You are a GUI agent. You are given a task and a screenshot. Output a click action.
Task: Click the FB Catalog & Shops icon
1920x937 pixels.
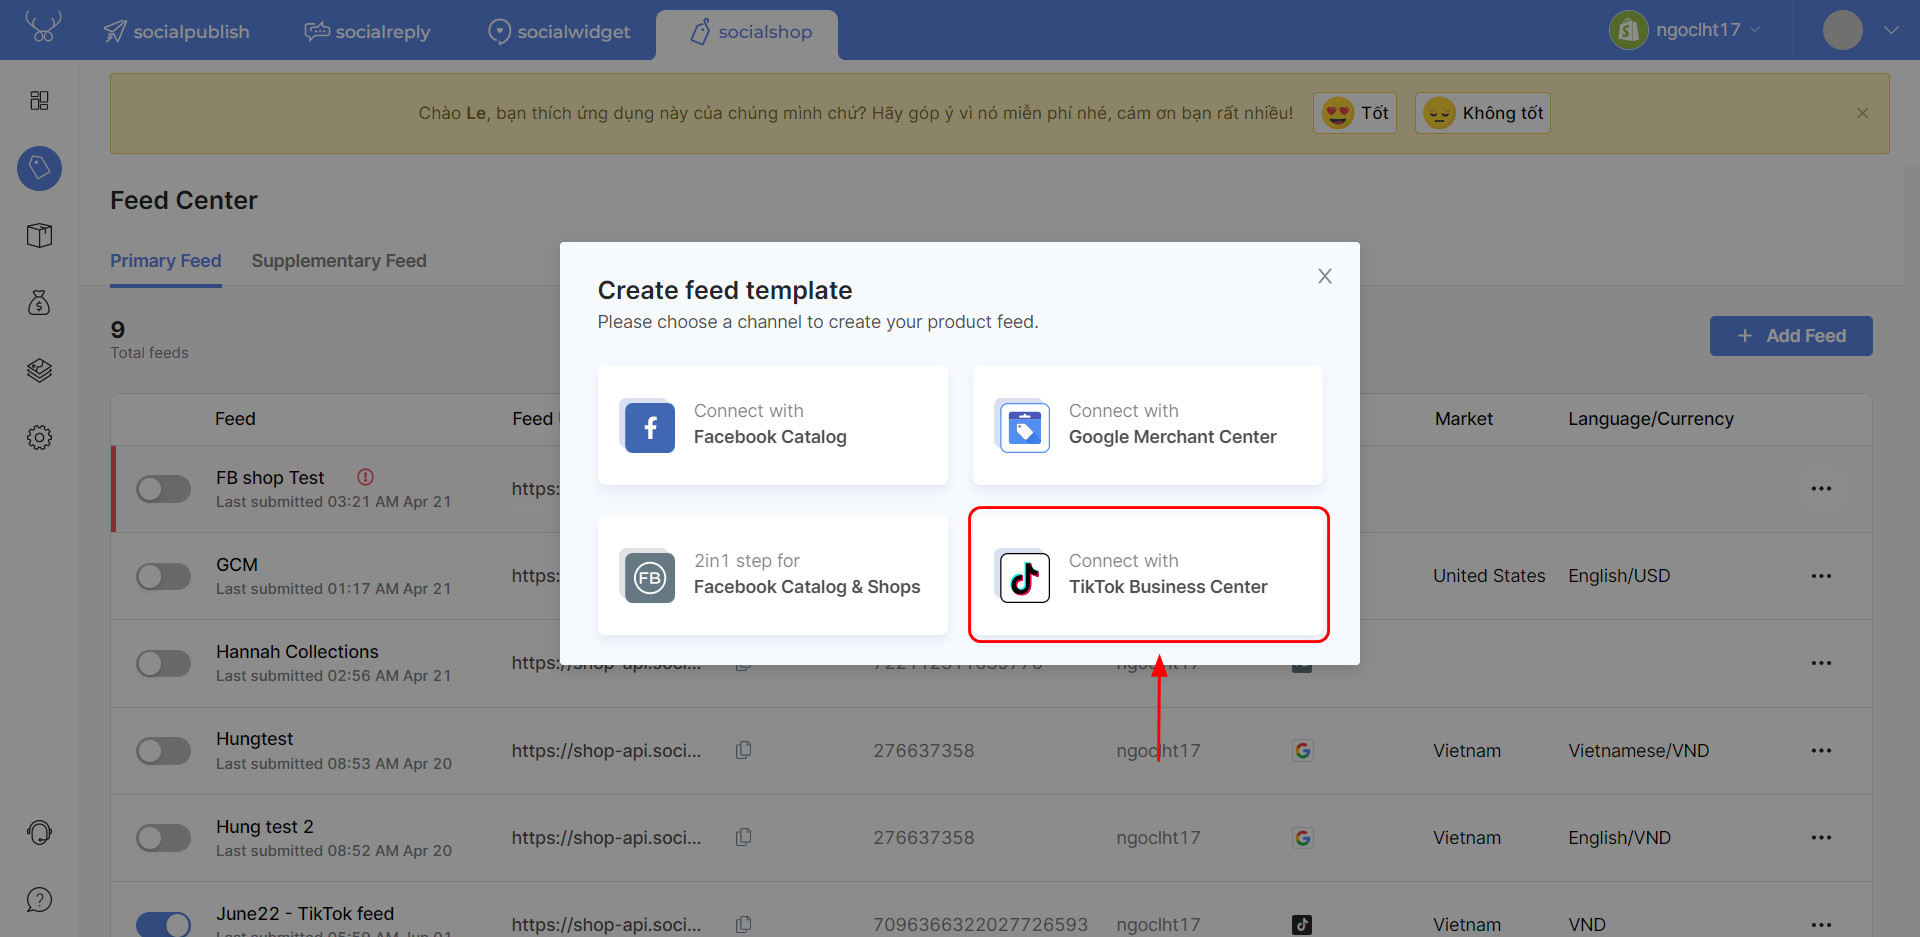[x=650, y=578]
